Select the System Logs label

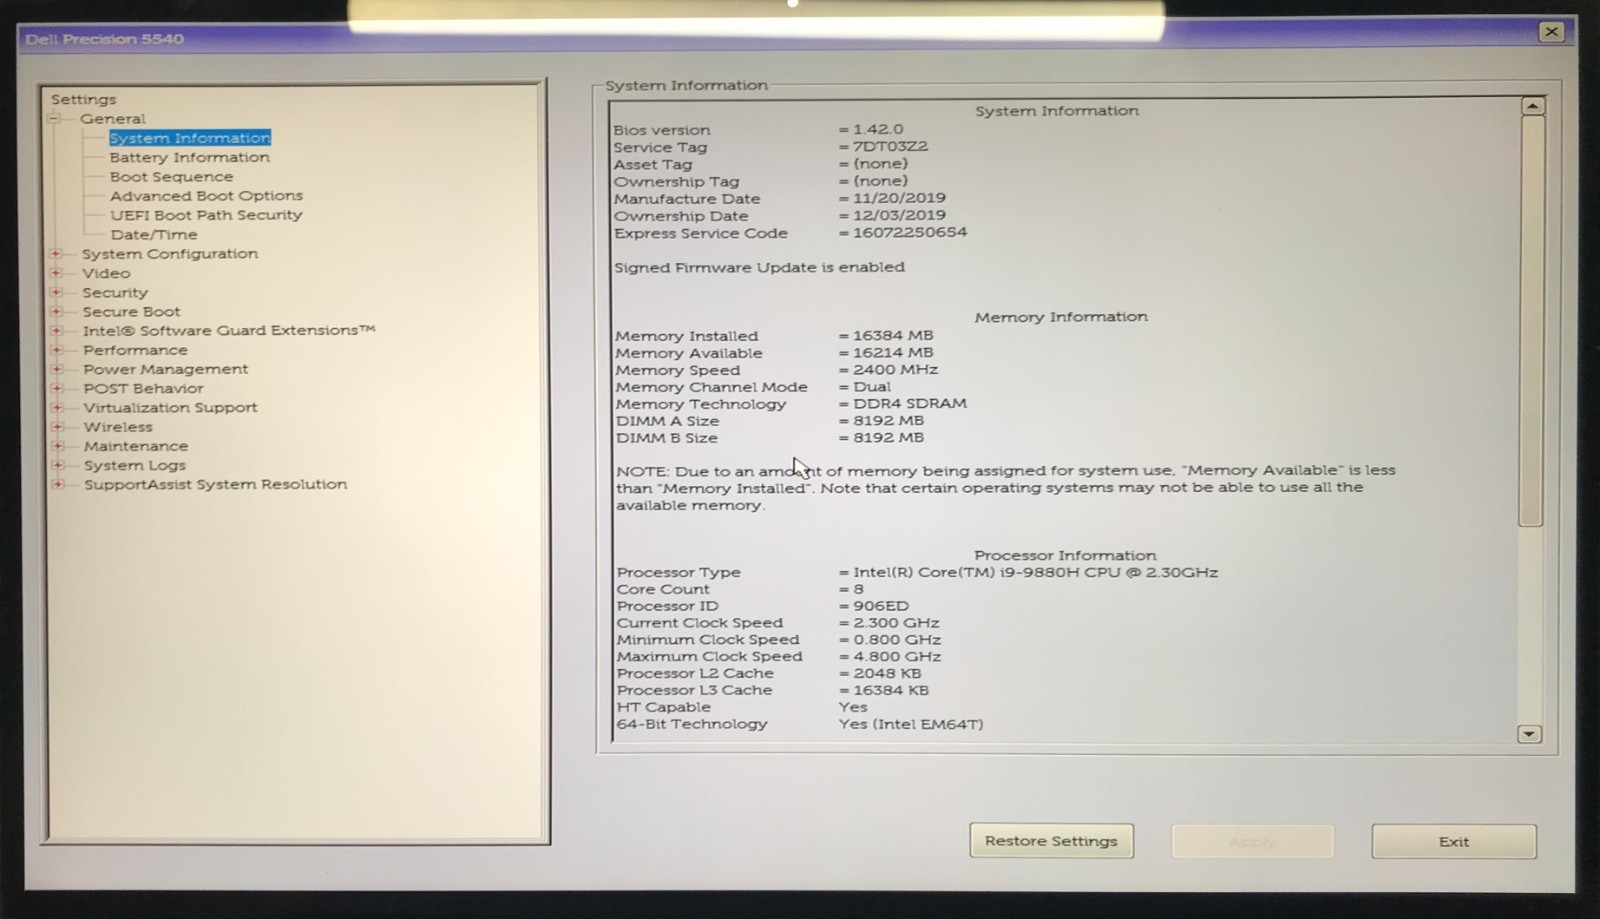(x=135, y=465)
